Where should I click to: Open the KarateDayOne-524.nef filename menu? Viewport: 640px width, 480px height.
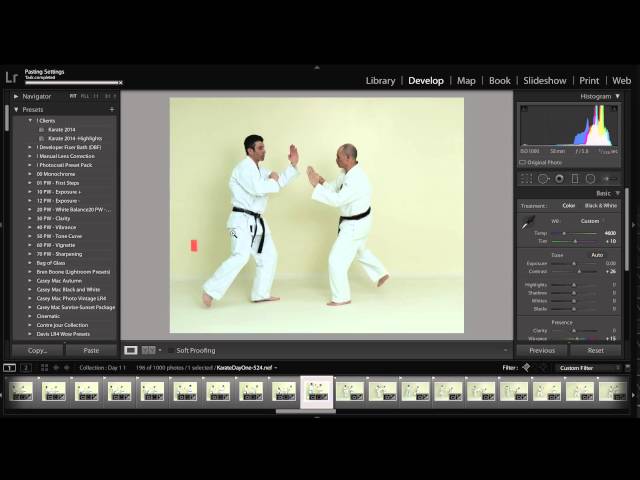pos(247,368)
